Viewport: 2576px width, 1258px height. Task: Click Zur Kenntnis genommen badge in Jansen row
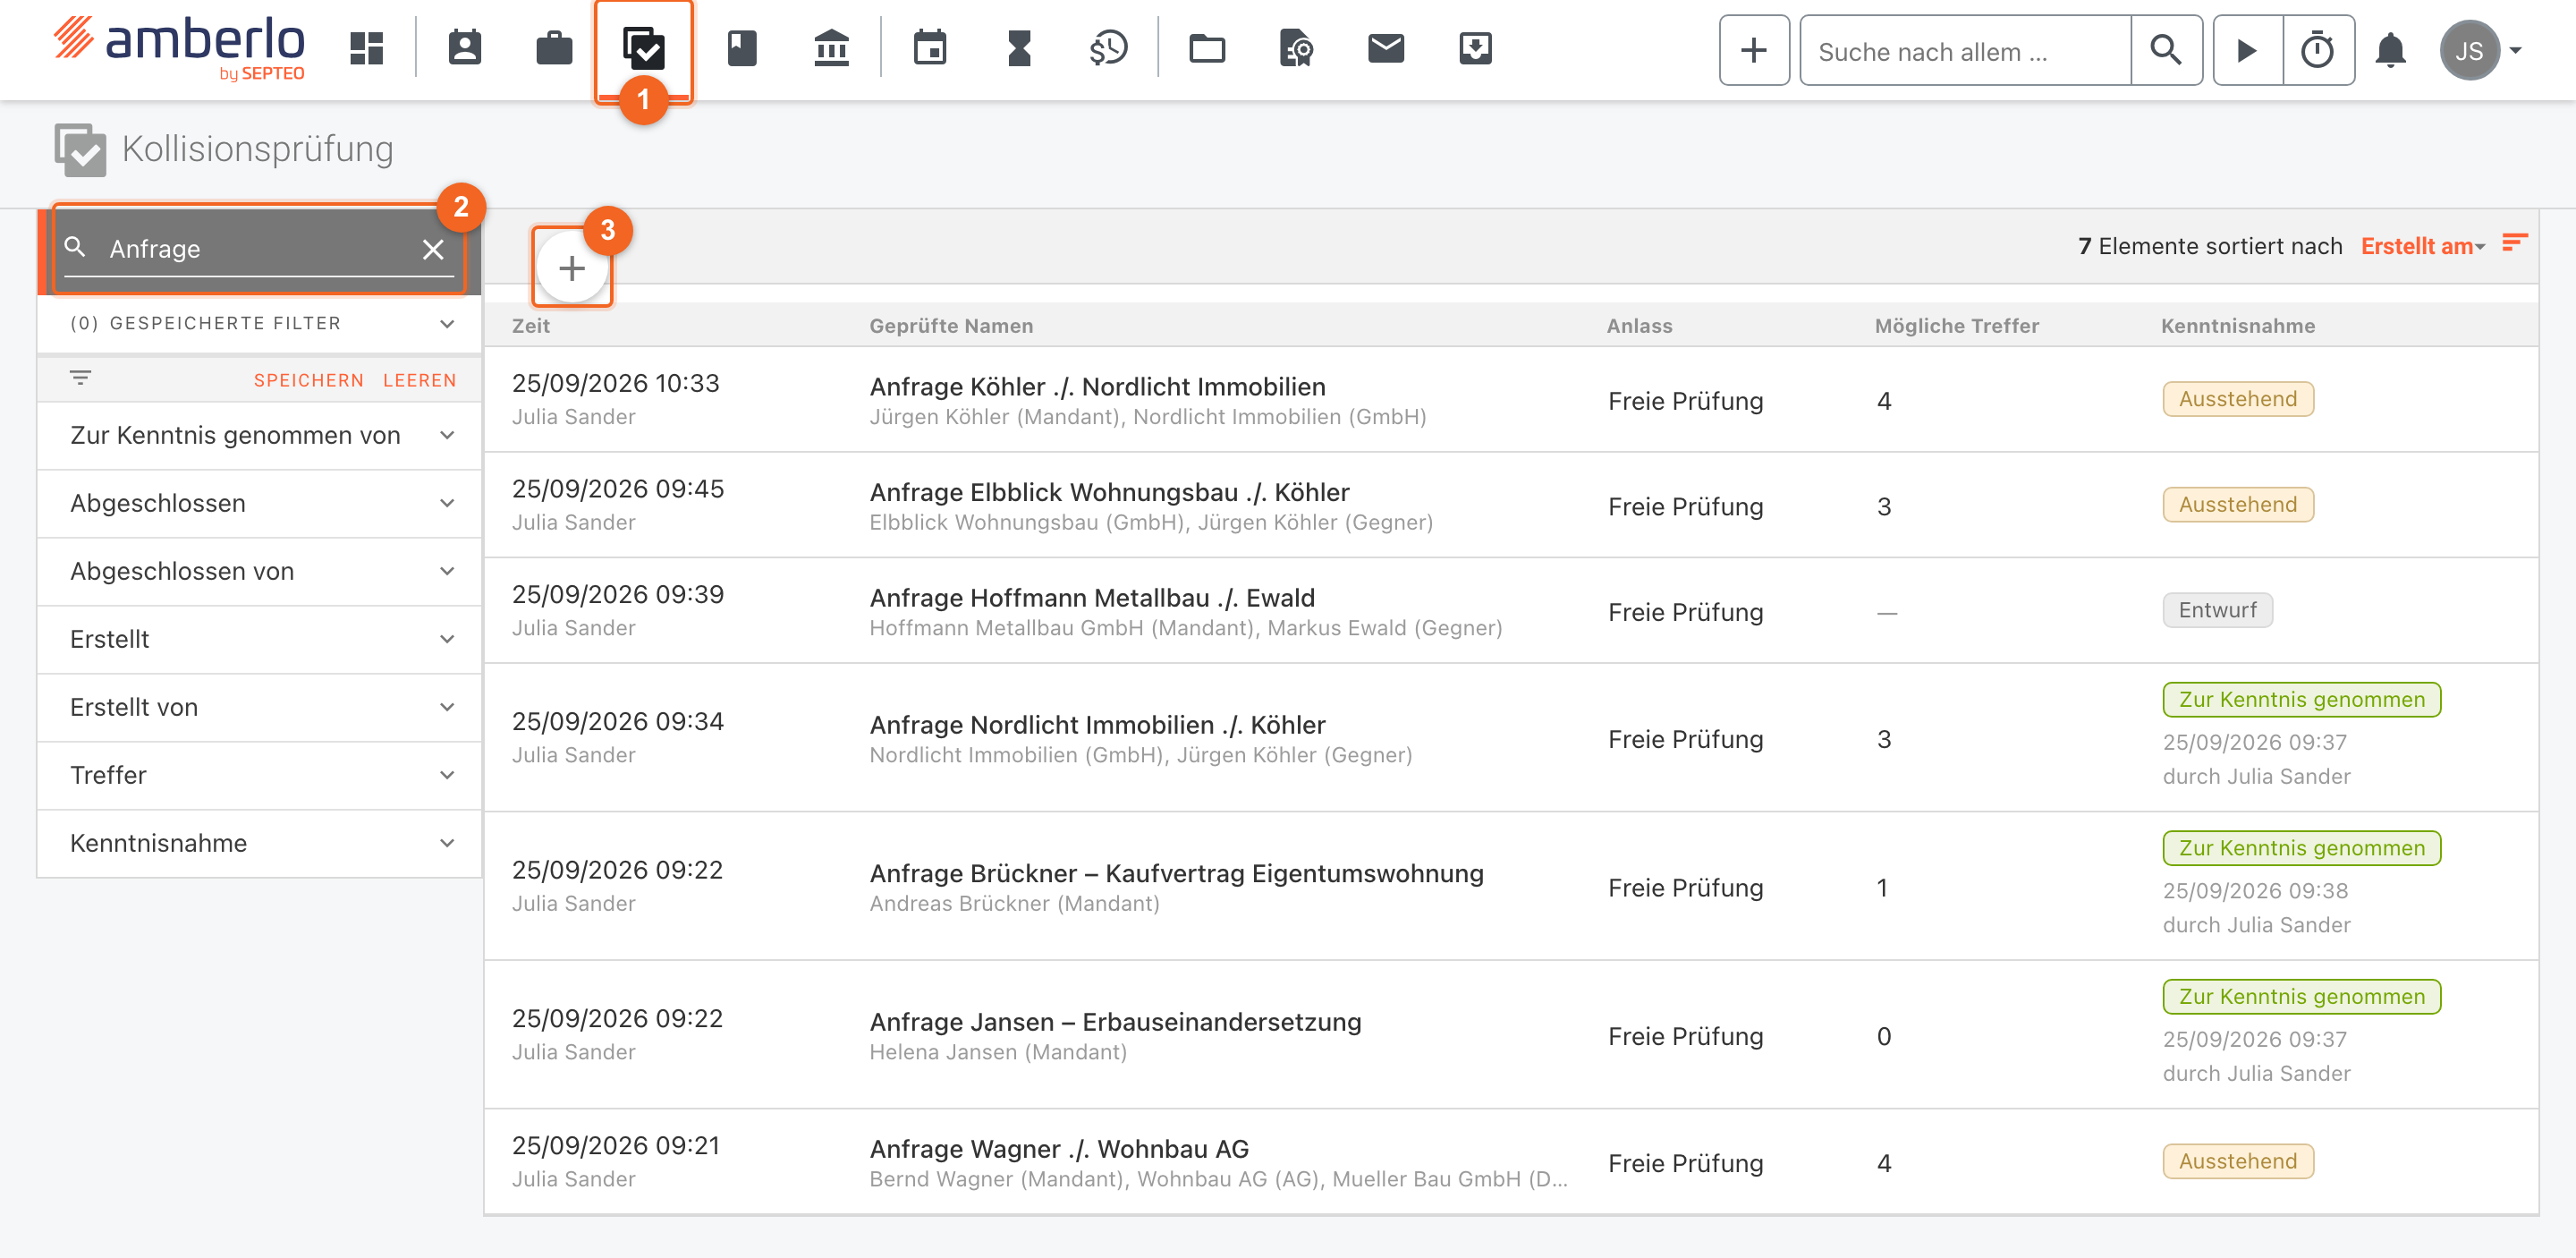tap(2302, 996)
